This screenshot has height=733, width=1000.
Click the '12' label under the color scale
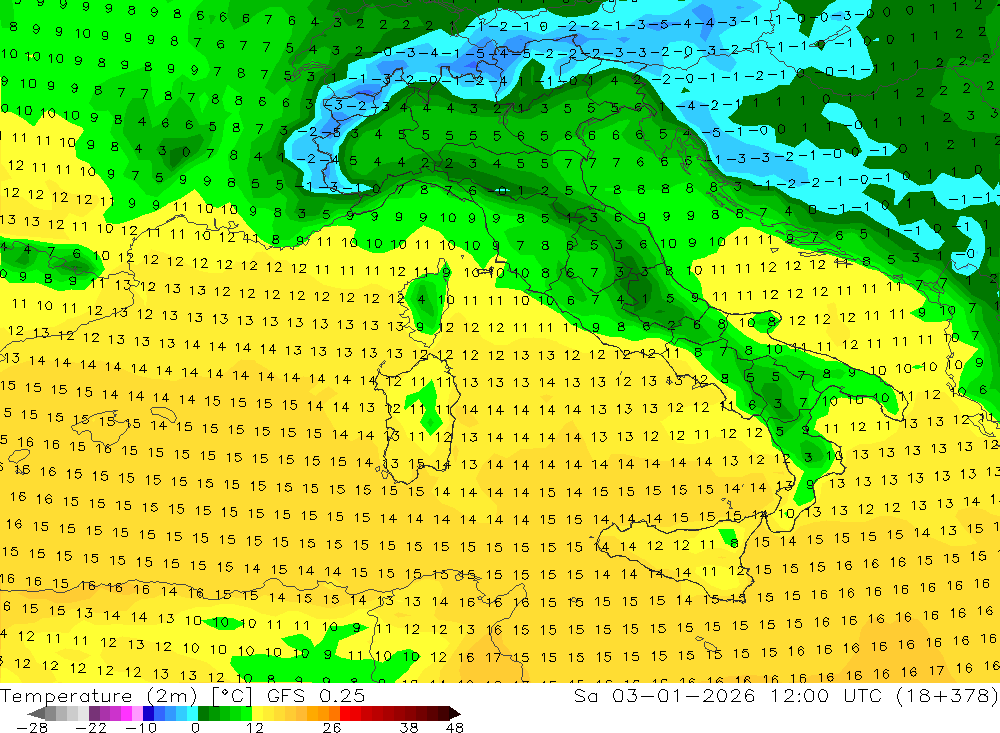pos(255,728)
